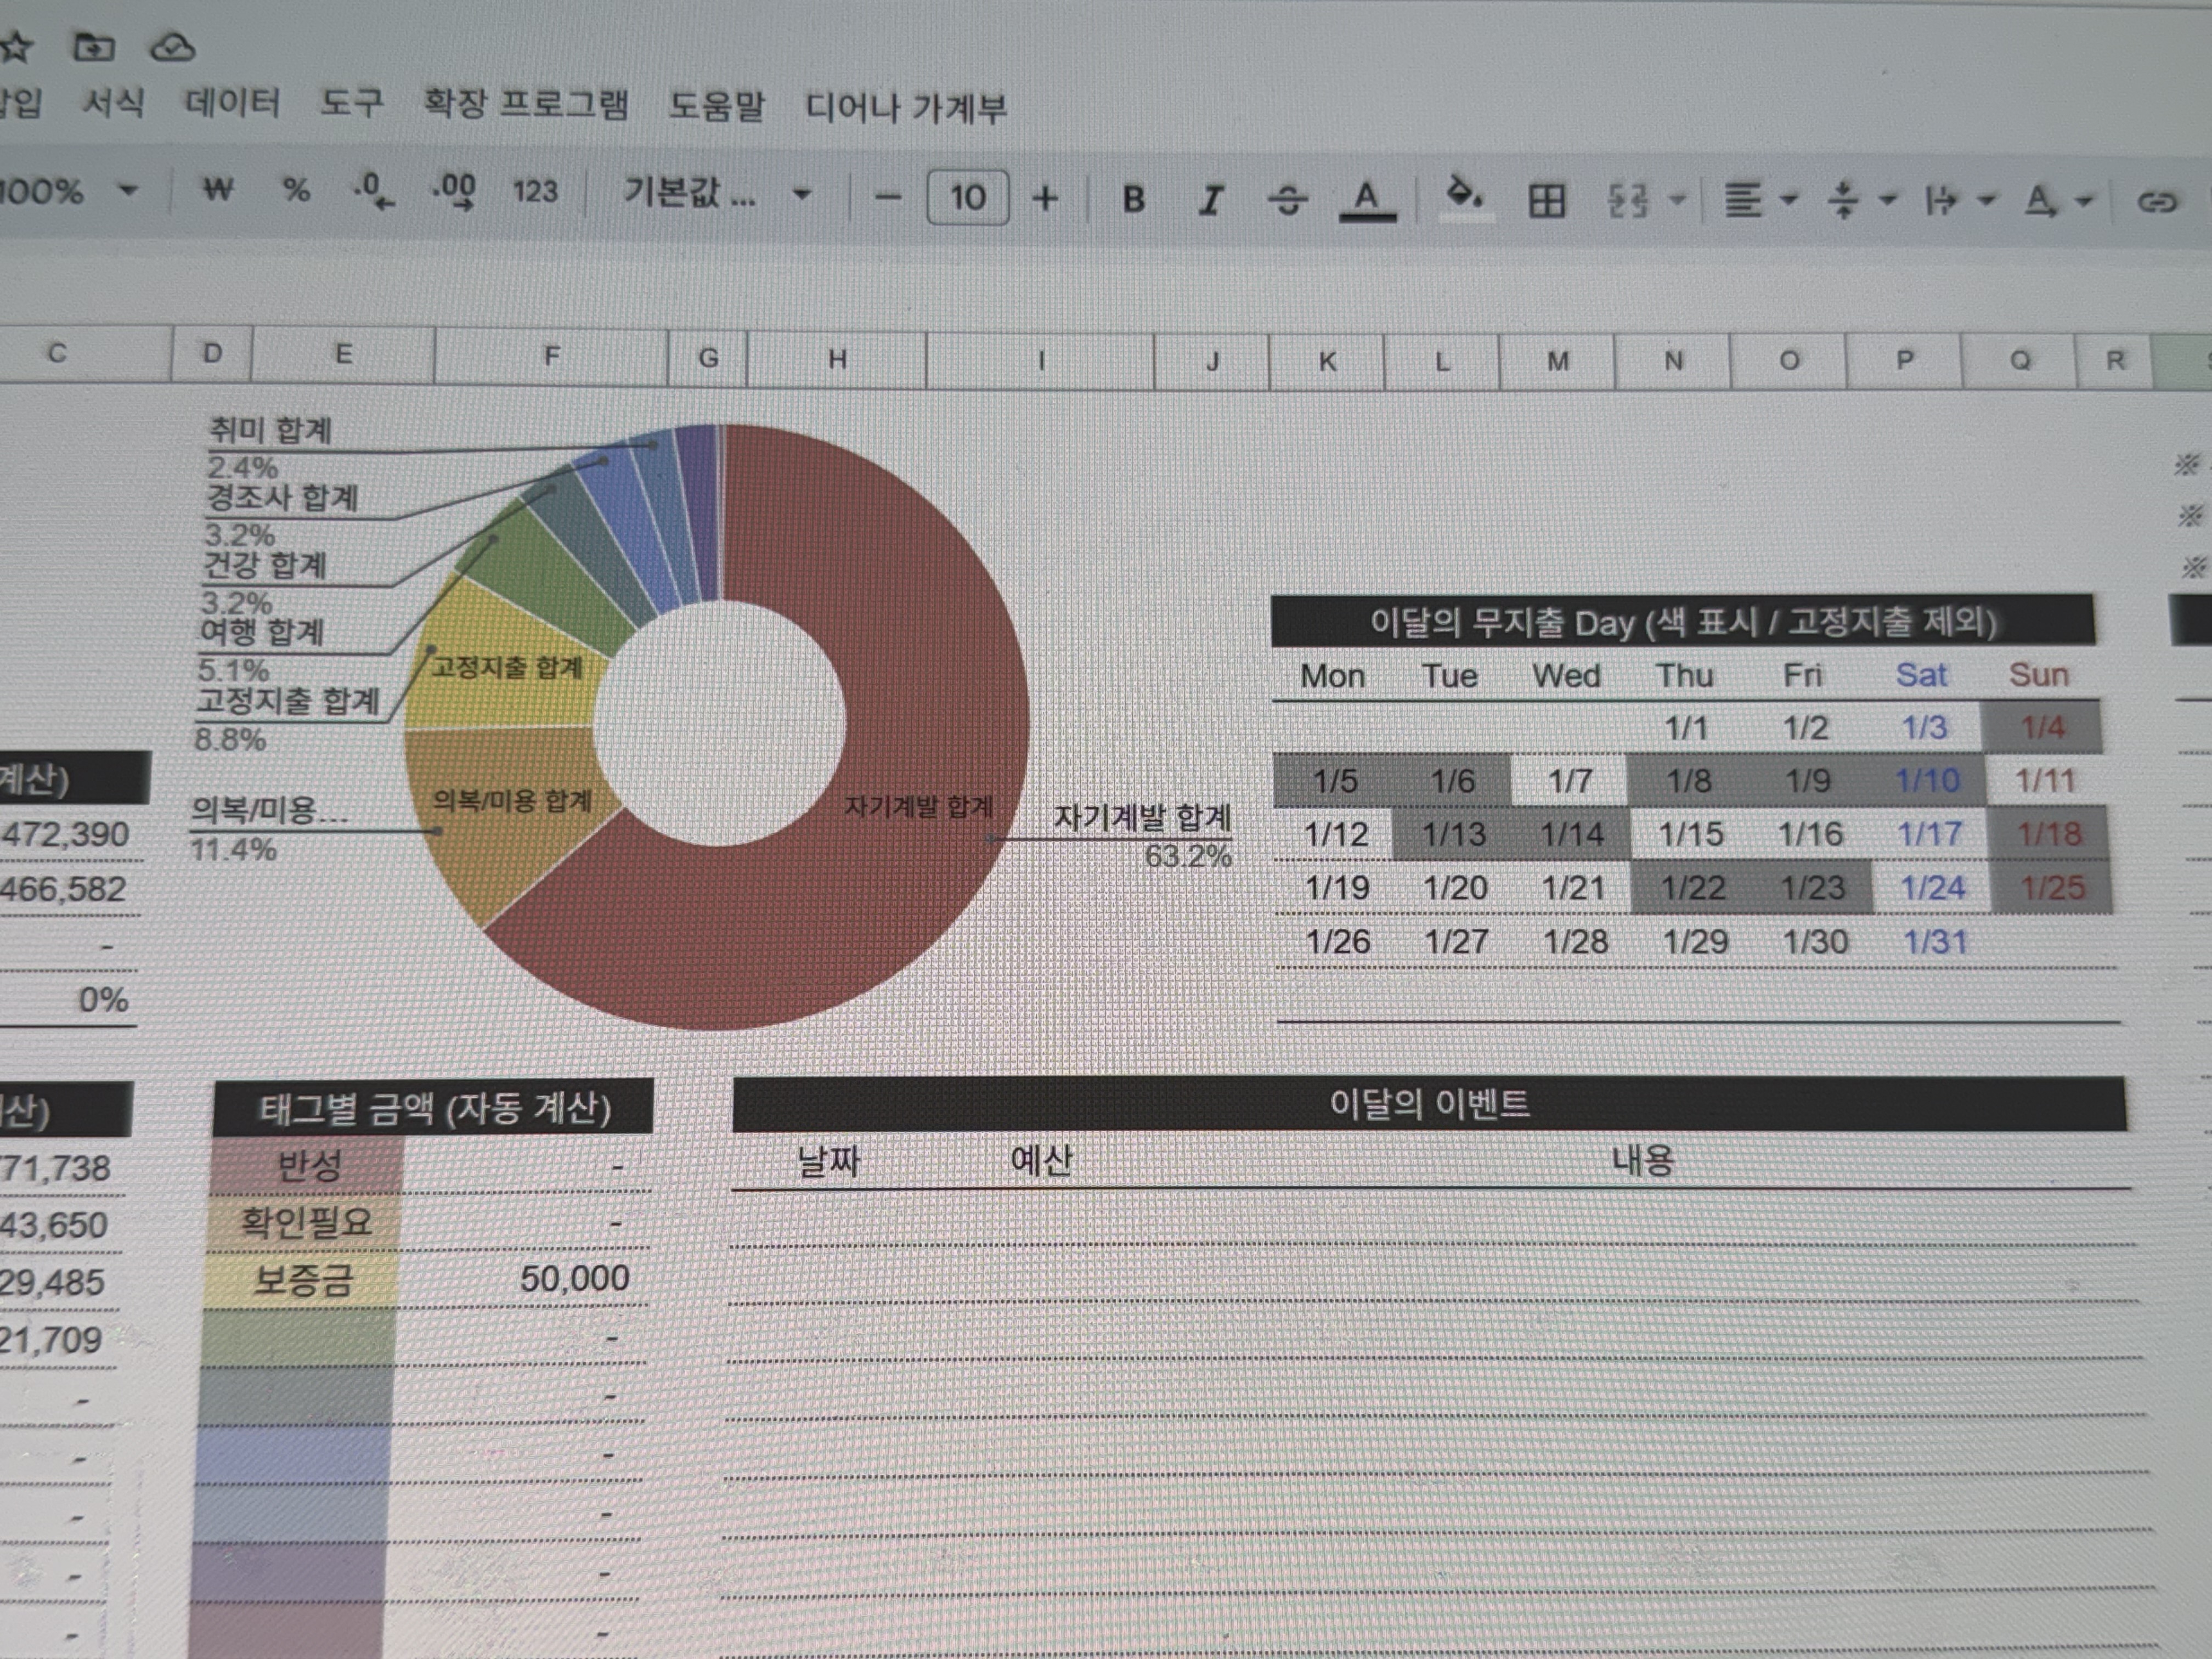The image size is (2212, 1659).
Task: Click the move-to-folder icon
Action: click(95, 46)
